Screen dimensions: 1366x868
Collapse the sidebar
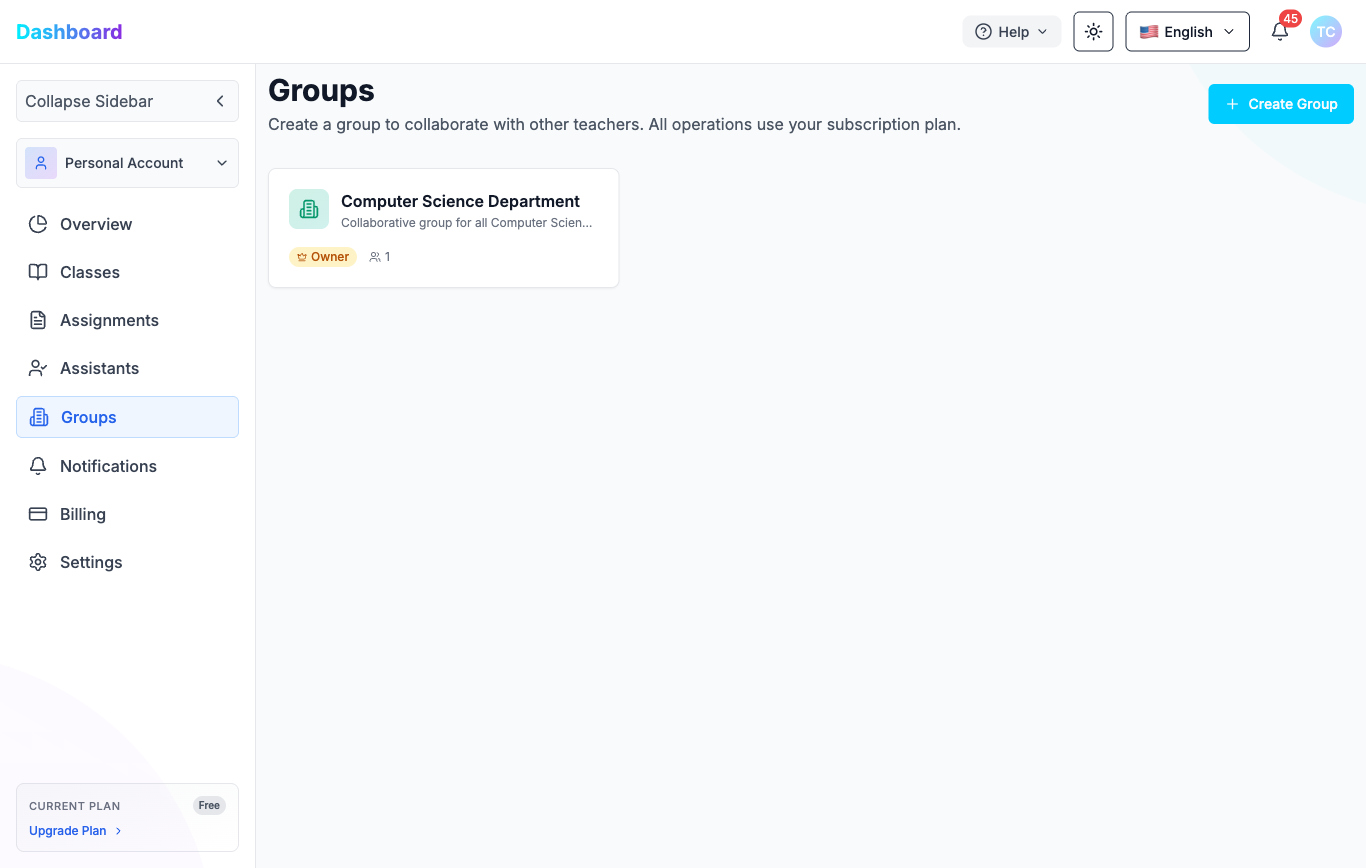pos(127,101)
